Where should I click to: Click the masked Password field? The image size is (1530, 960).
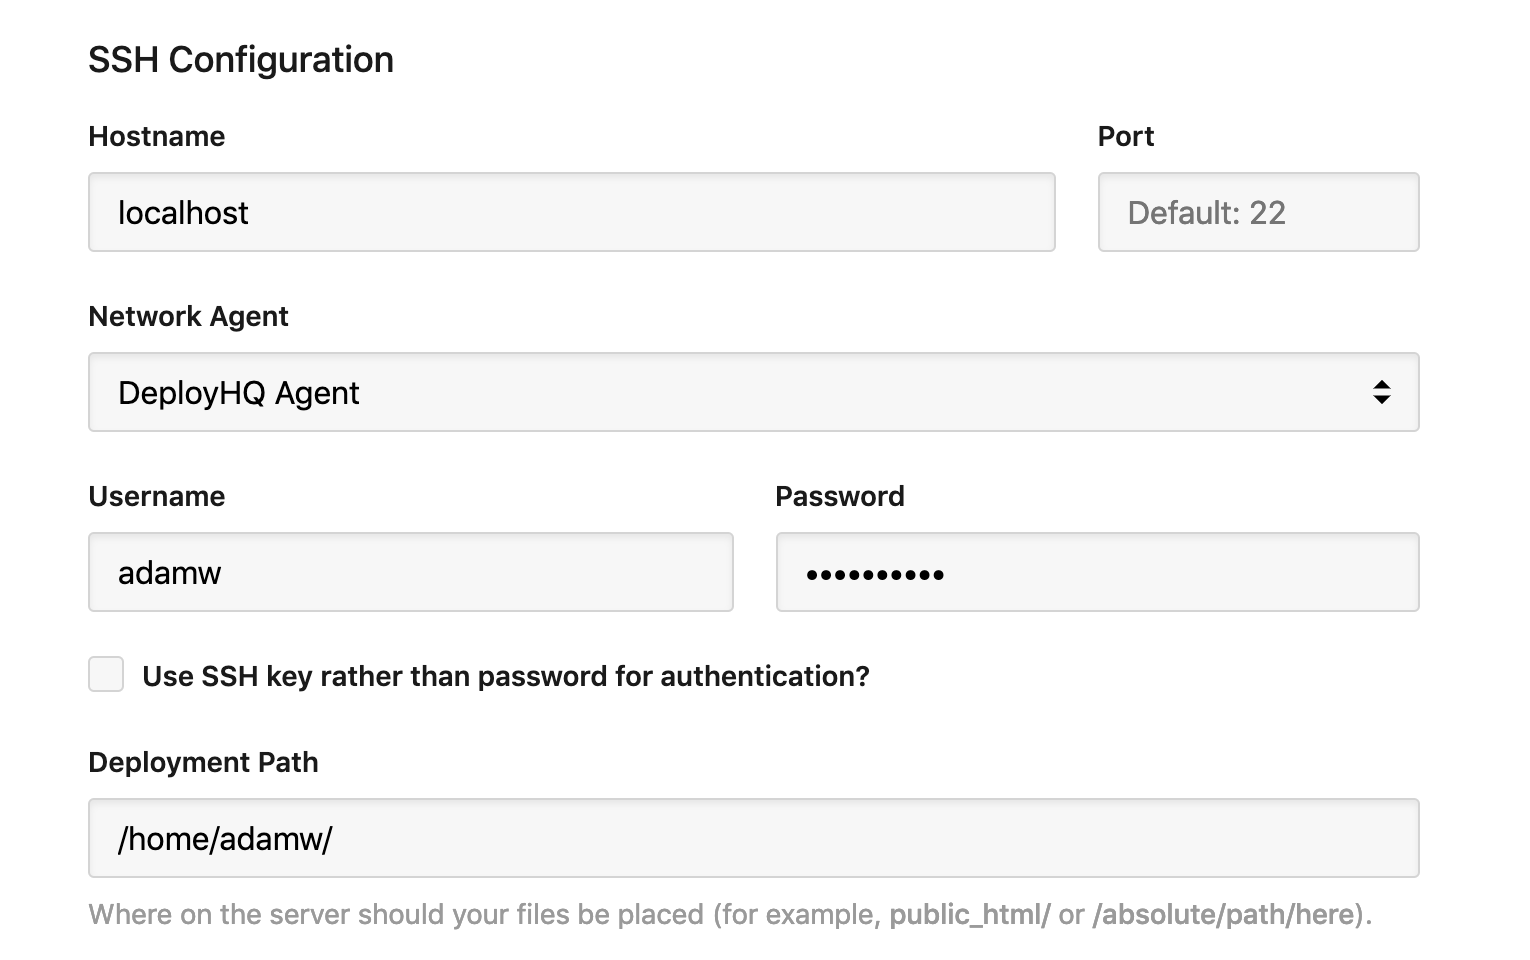pos(1096,572)
